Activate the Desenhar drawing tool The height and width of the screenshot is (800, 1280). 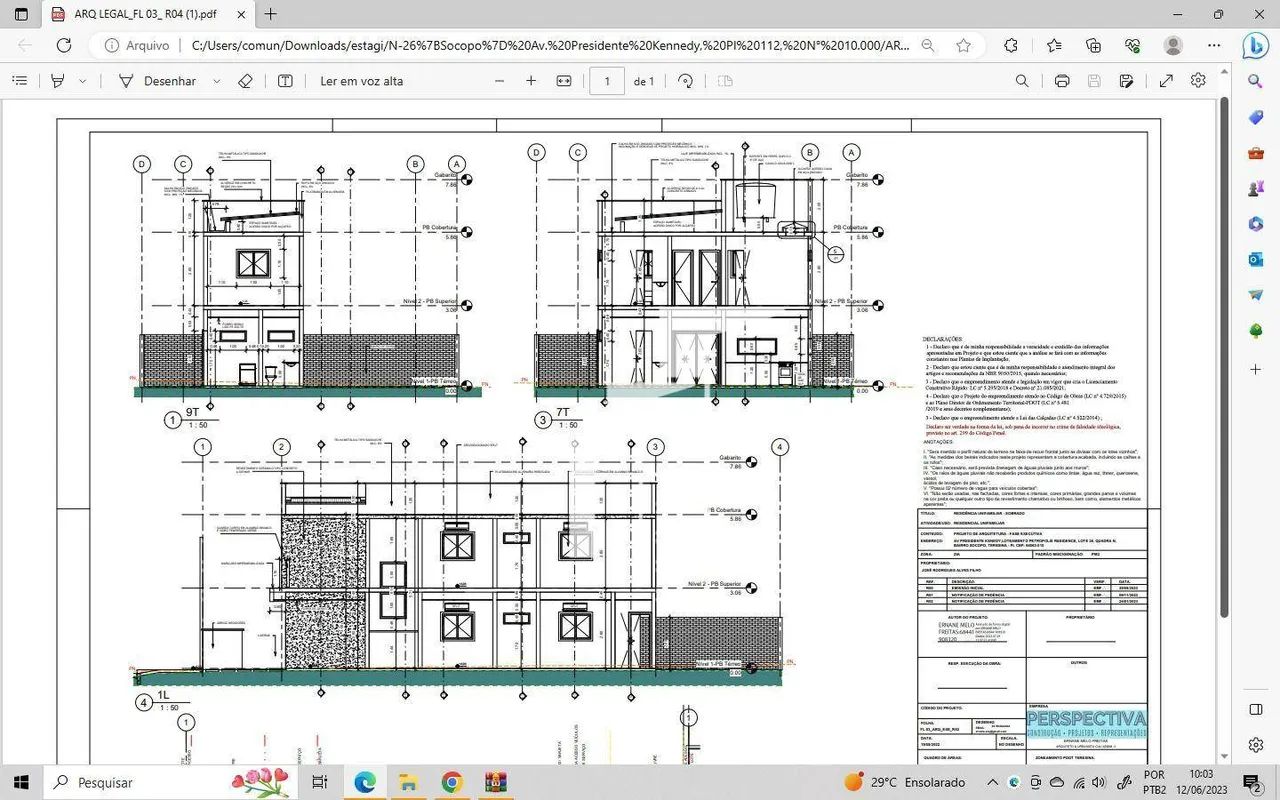[158, 81]
